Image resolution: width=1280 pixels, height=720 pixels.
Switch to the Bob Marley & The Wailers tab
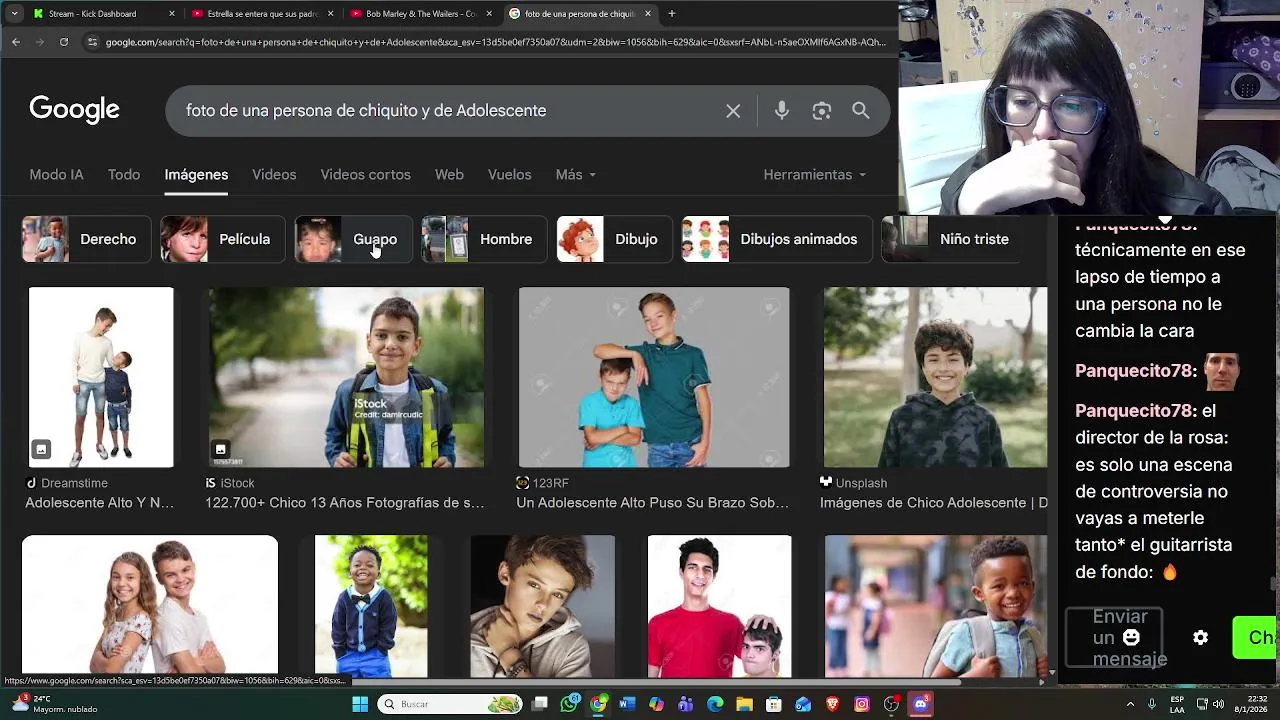420,14
